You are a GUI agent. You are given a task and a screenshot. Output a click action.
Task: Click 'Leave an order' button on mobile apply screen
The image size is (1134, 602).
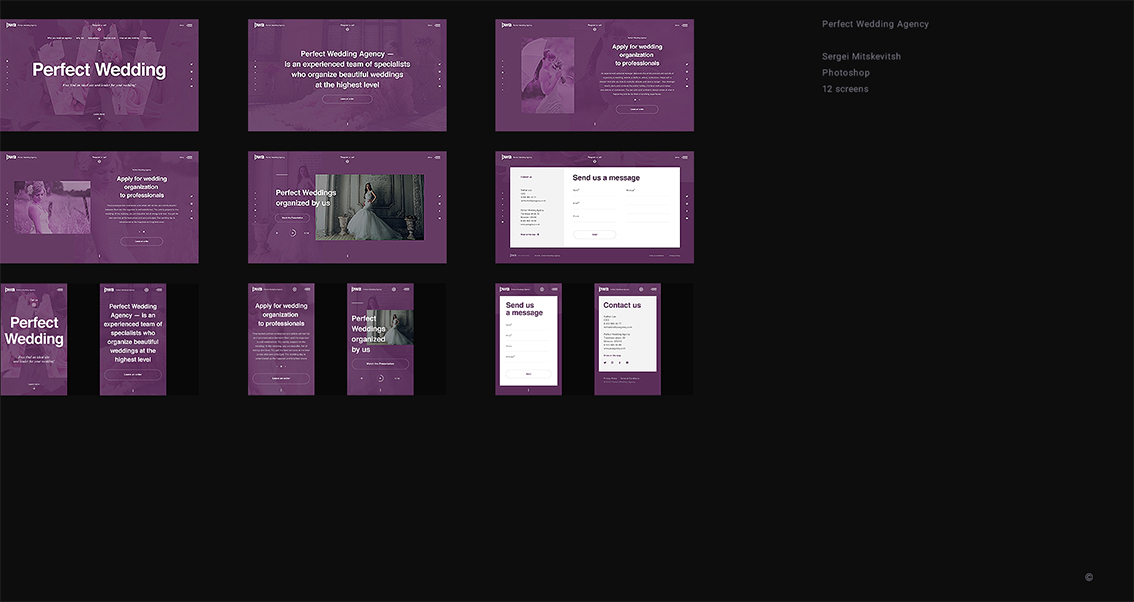pos(281,378)
